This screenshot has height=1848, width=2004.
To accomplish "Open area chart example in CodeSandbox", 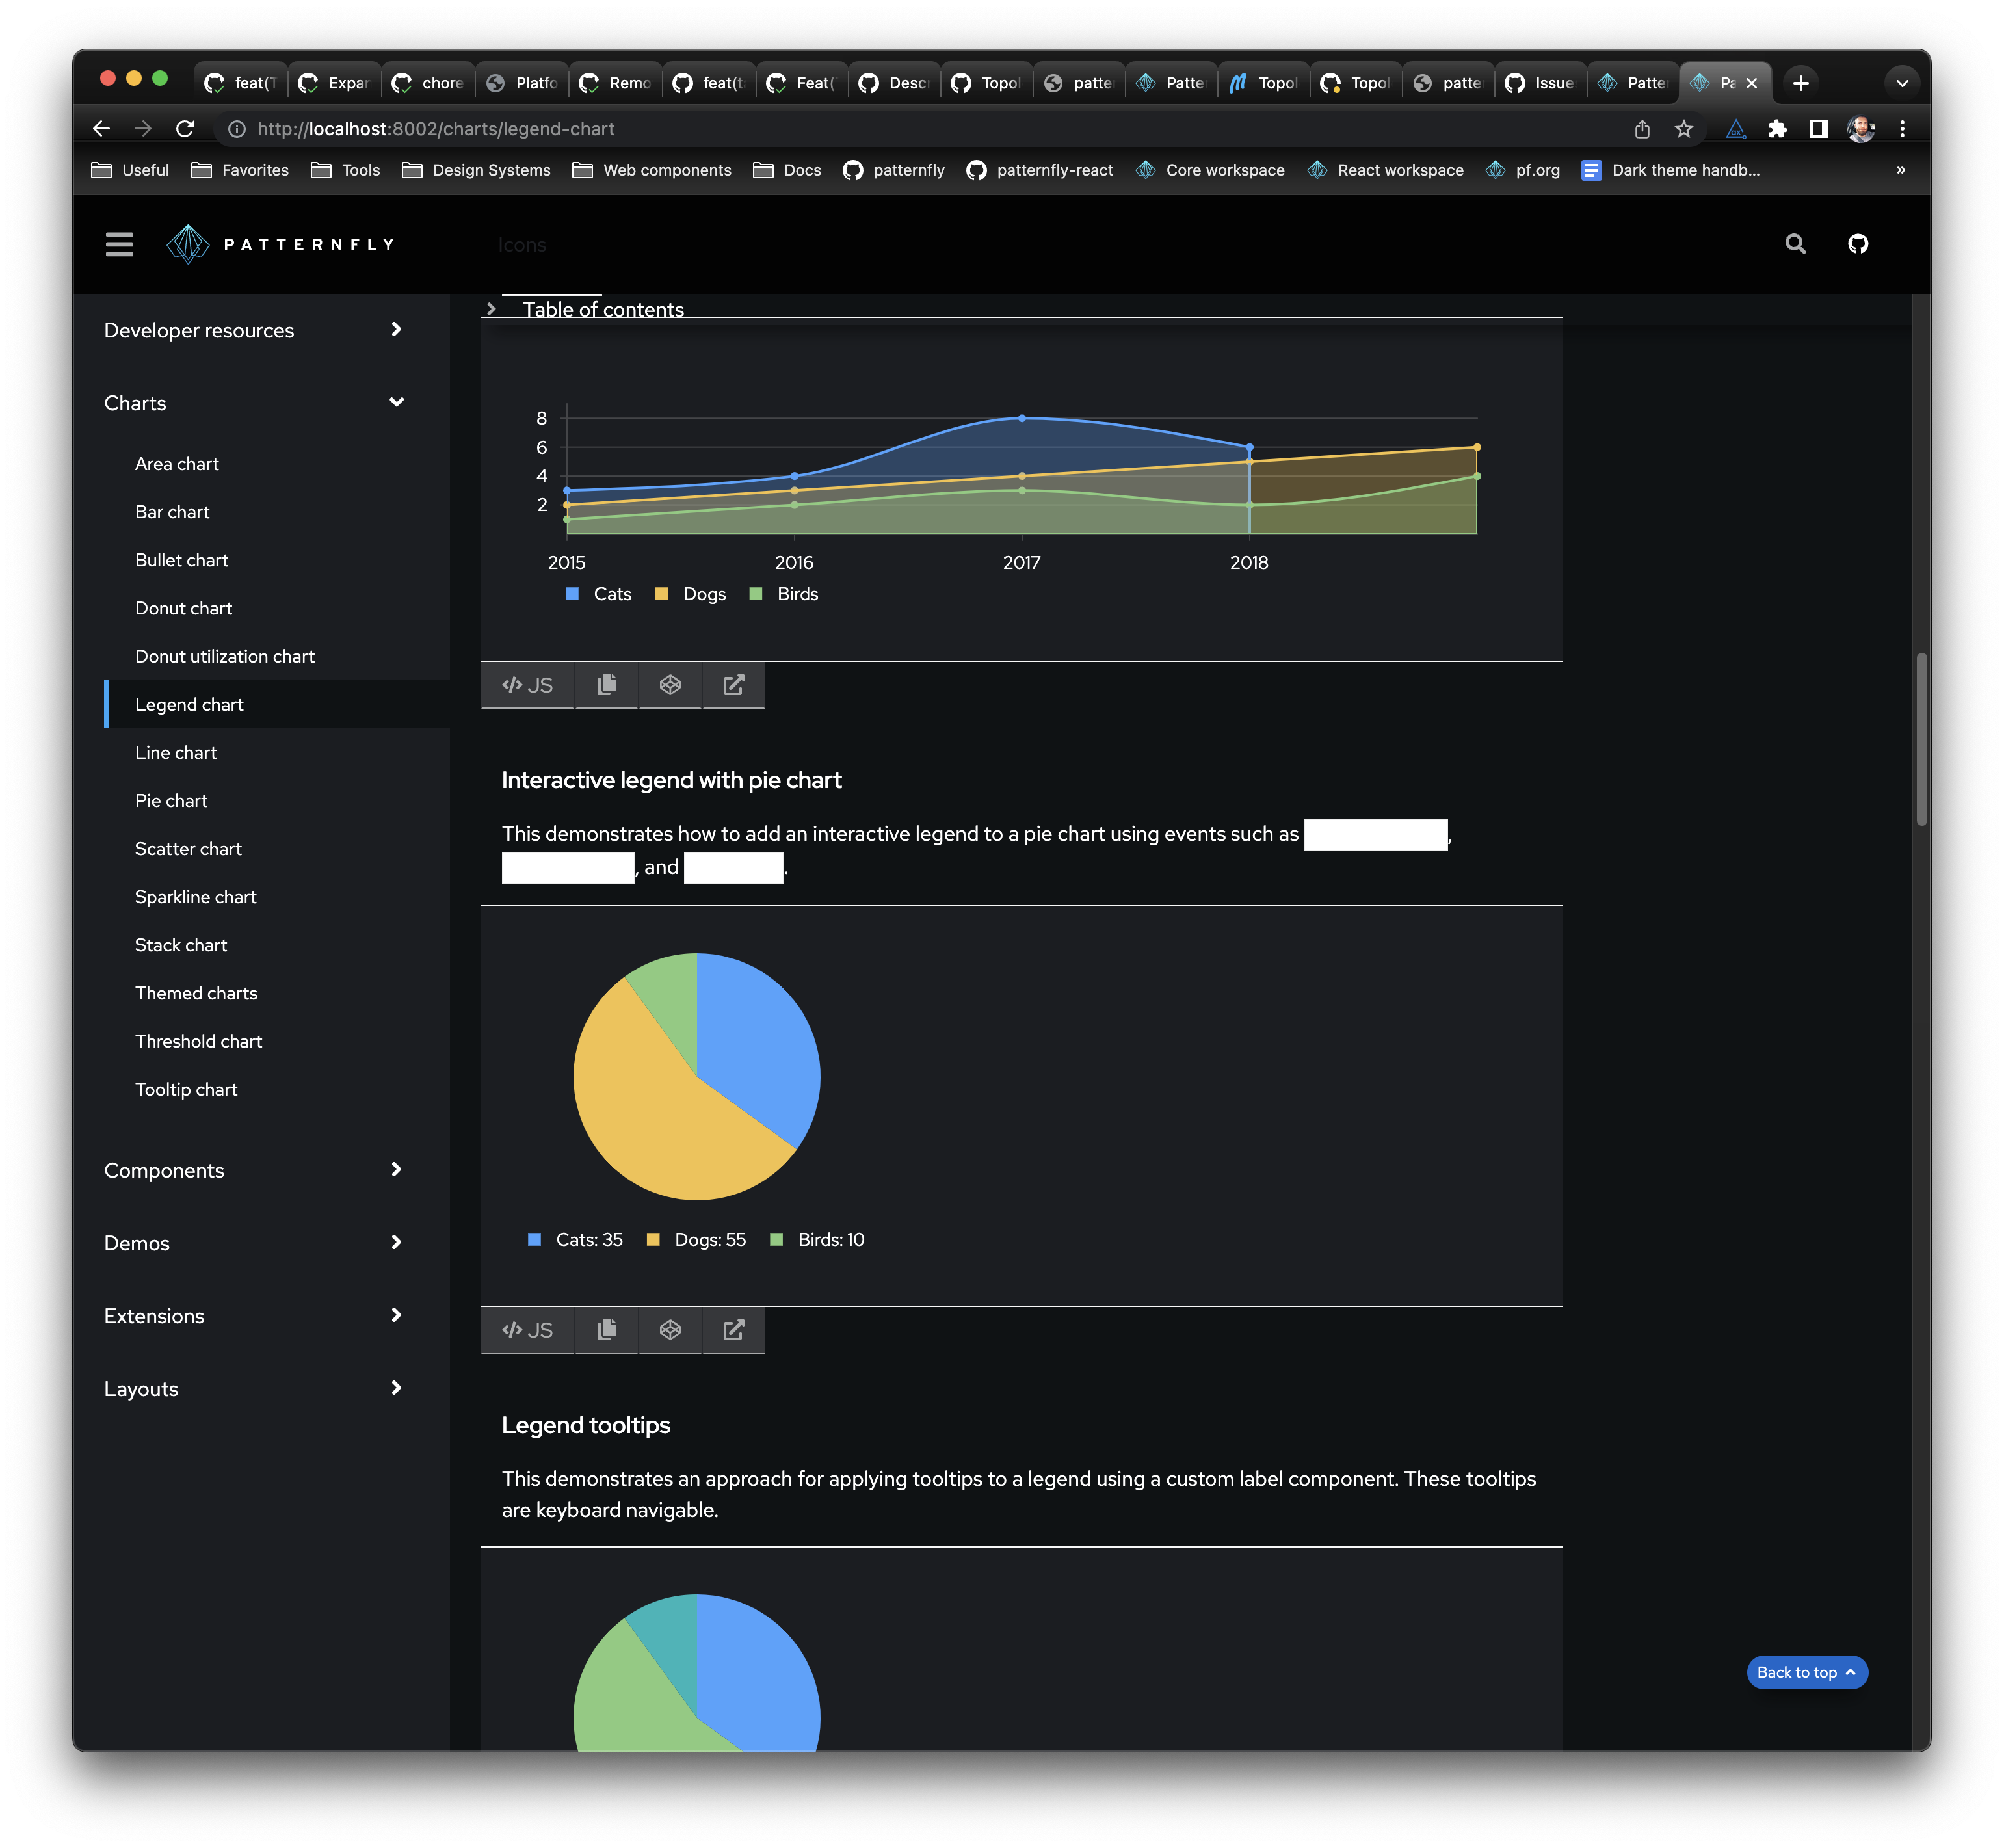I will tap(670, 685).
